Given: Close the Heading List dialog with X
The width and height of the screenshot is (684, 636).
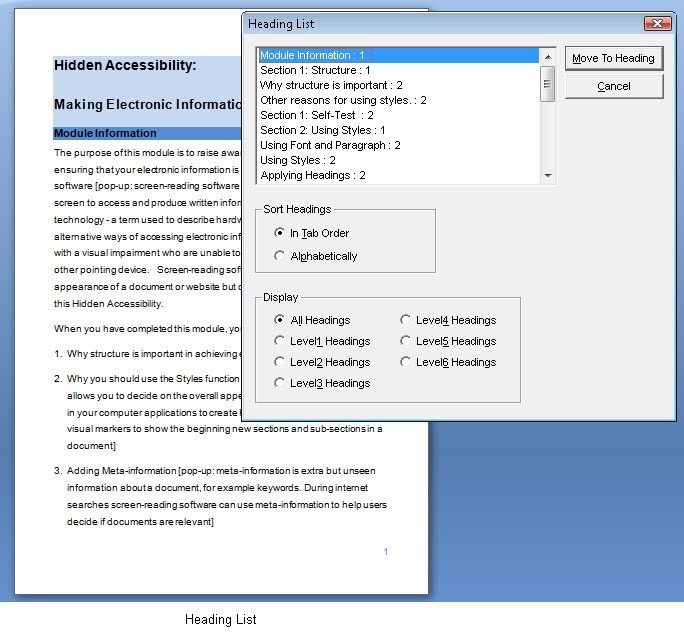Looking at the screenshot, I should click(658, 23).
